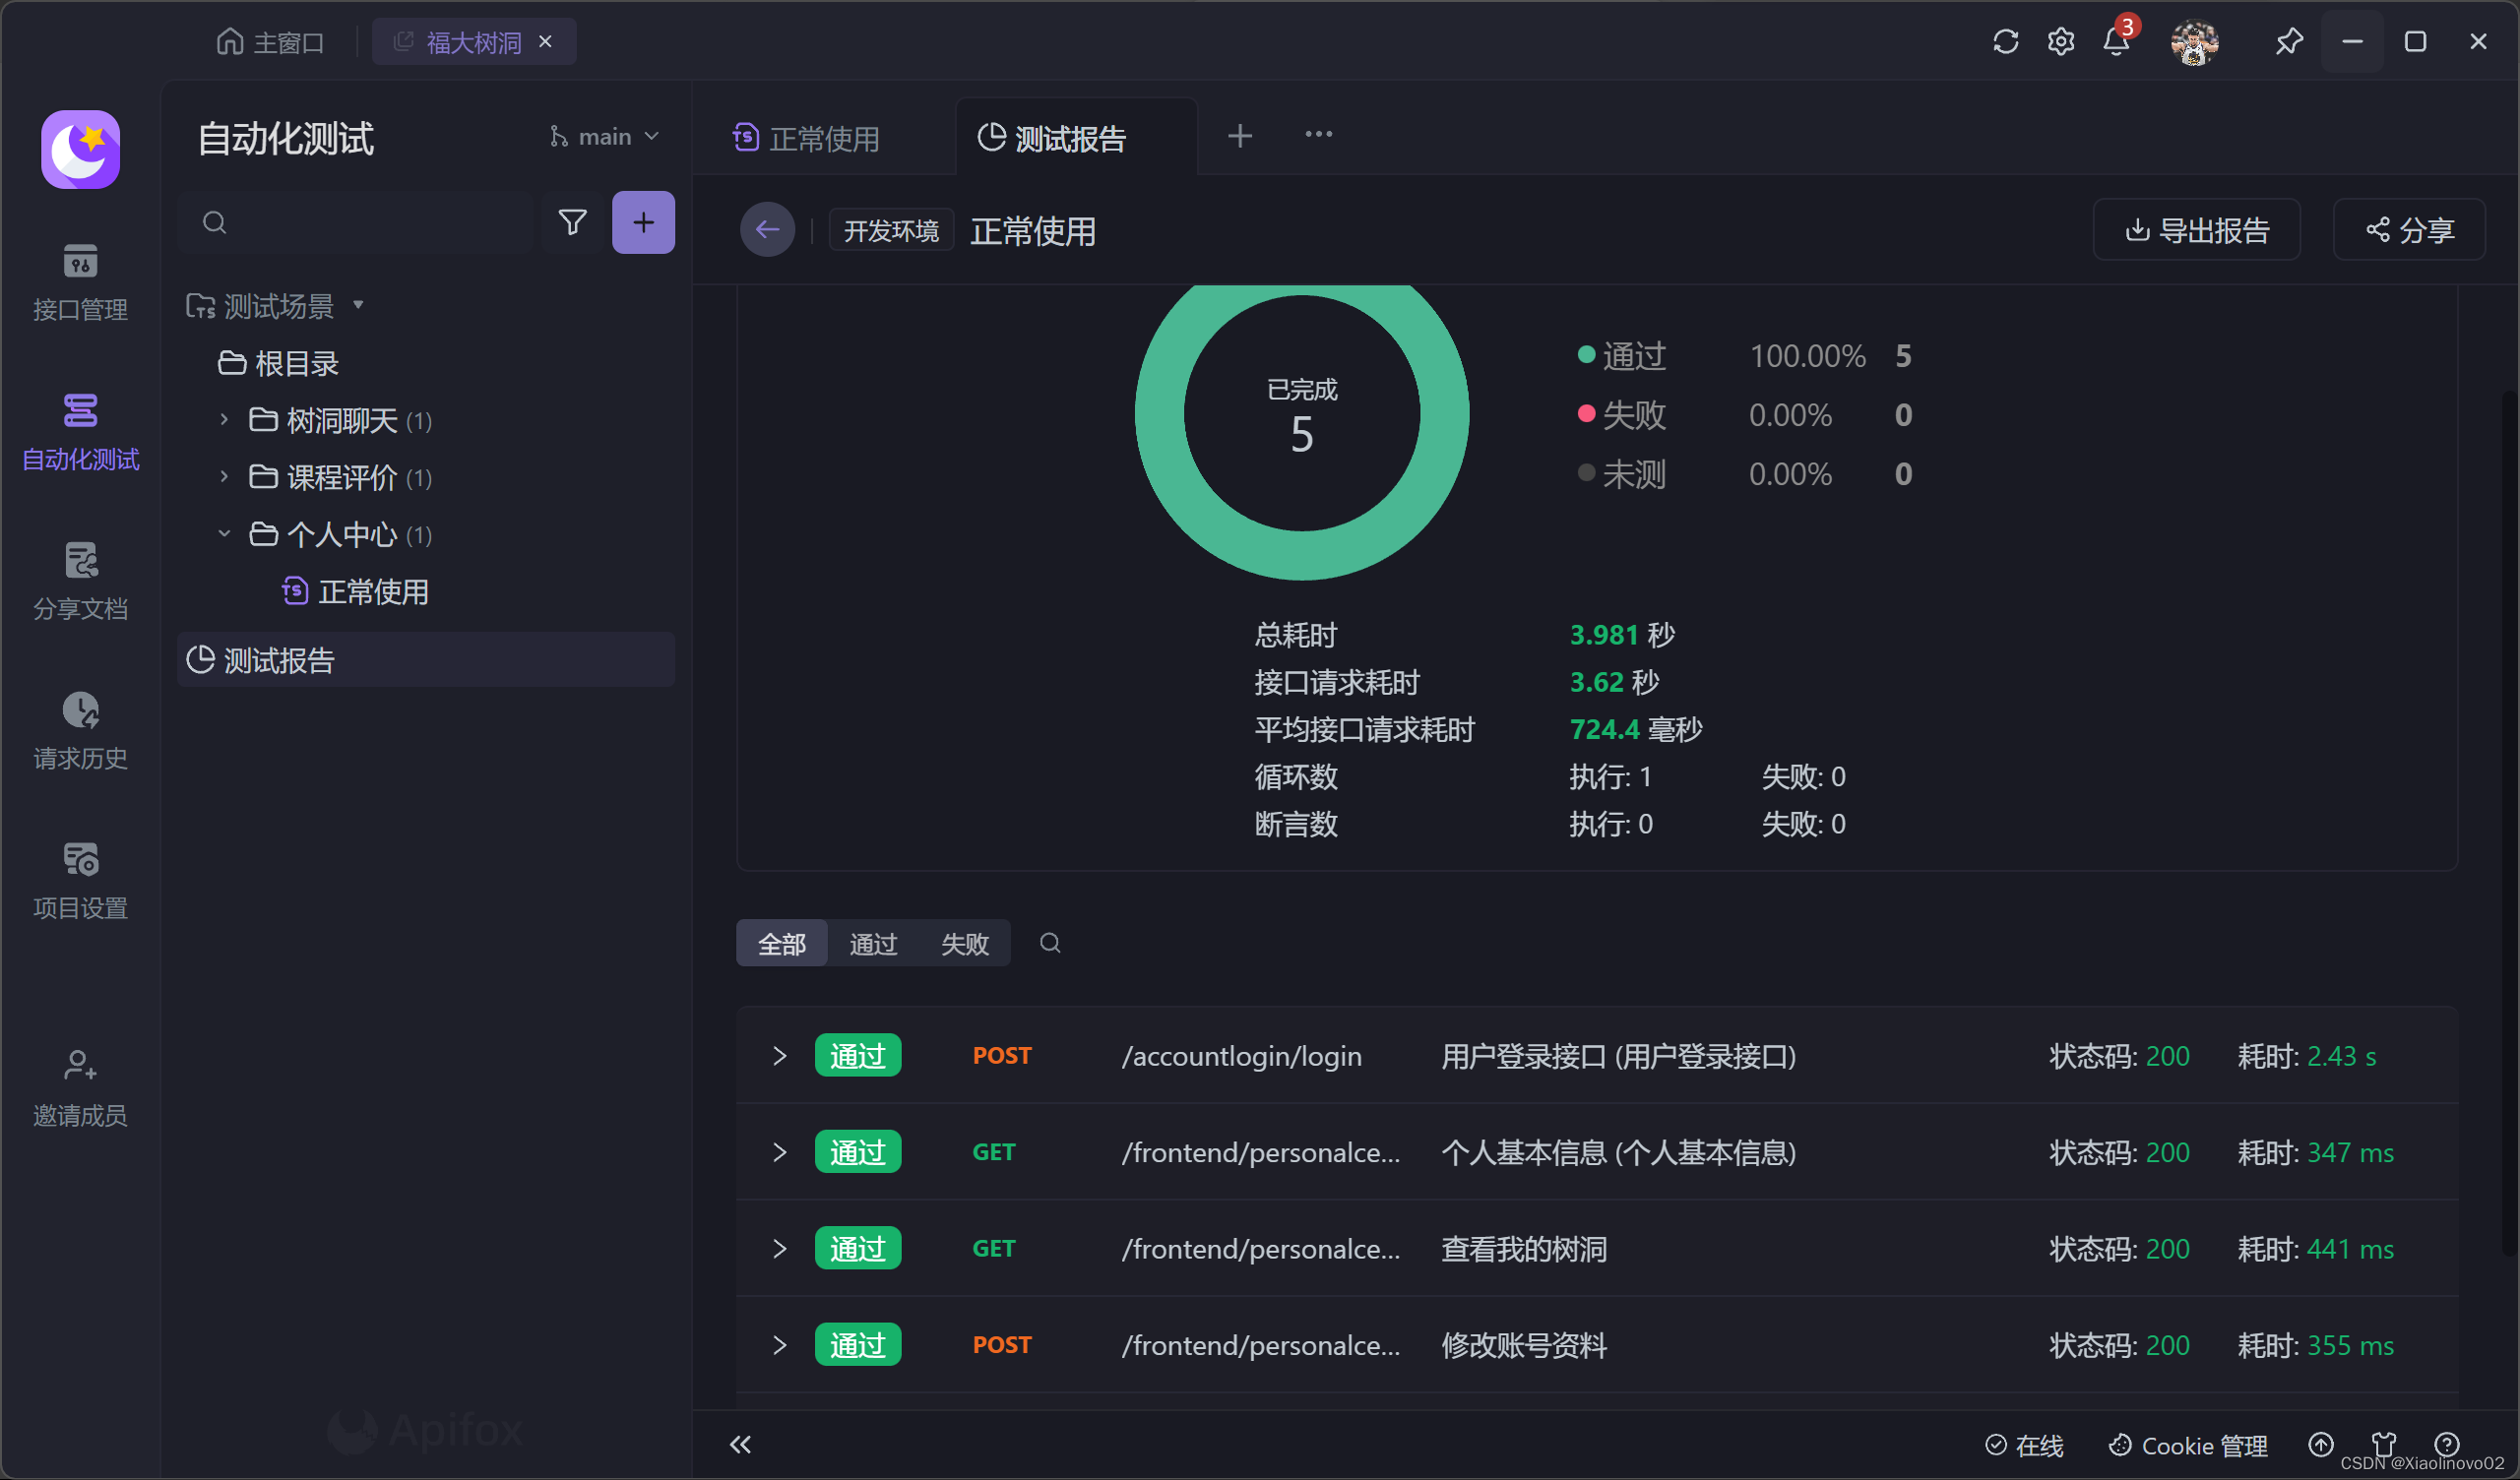2520x1480 pixels.
Task: Filter results by 失败
Action: coord(964,943)
